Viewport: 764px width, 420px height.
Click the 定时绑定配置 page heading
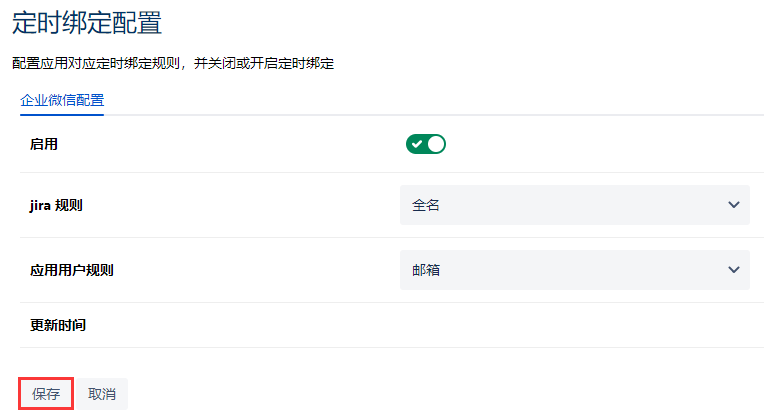tap(87, 22)
